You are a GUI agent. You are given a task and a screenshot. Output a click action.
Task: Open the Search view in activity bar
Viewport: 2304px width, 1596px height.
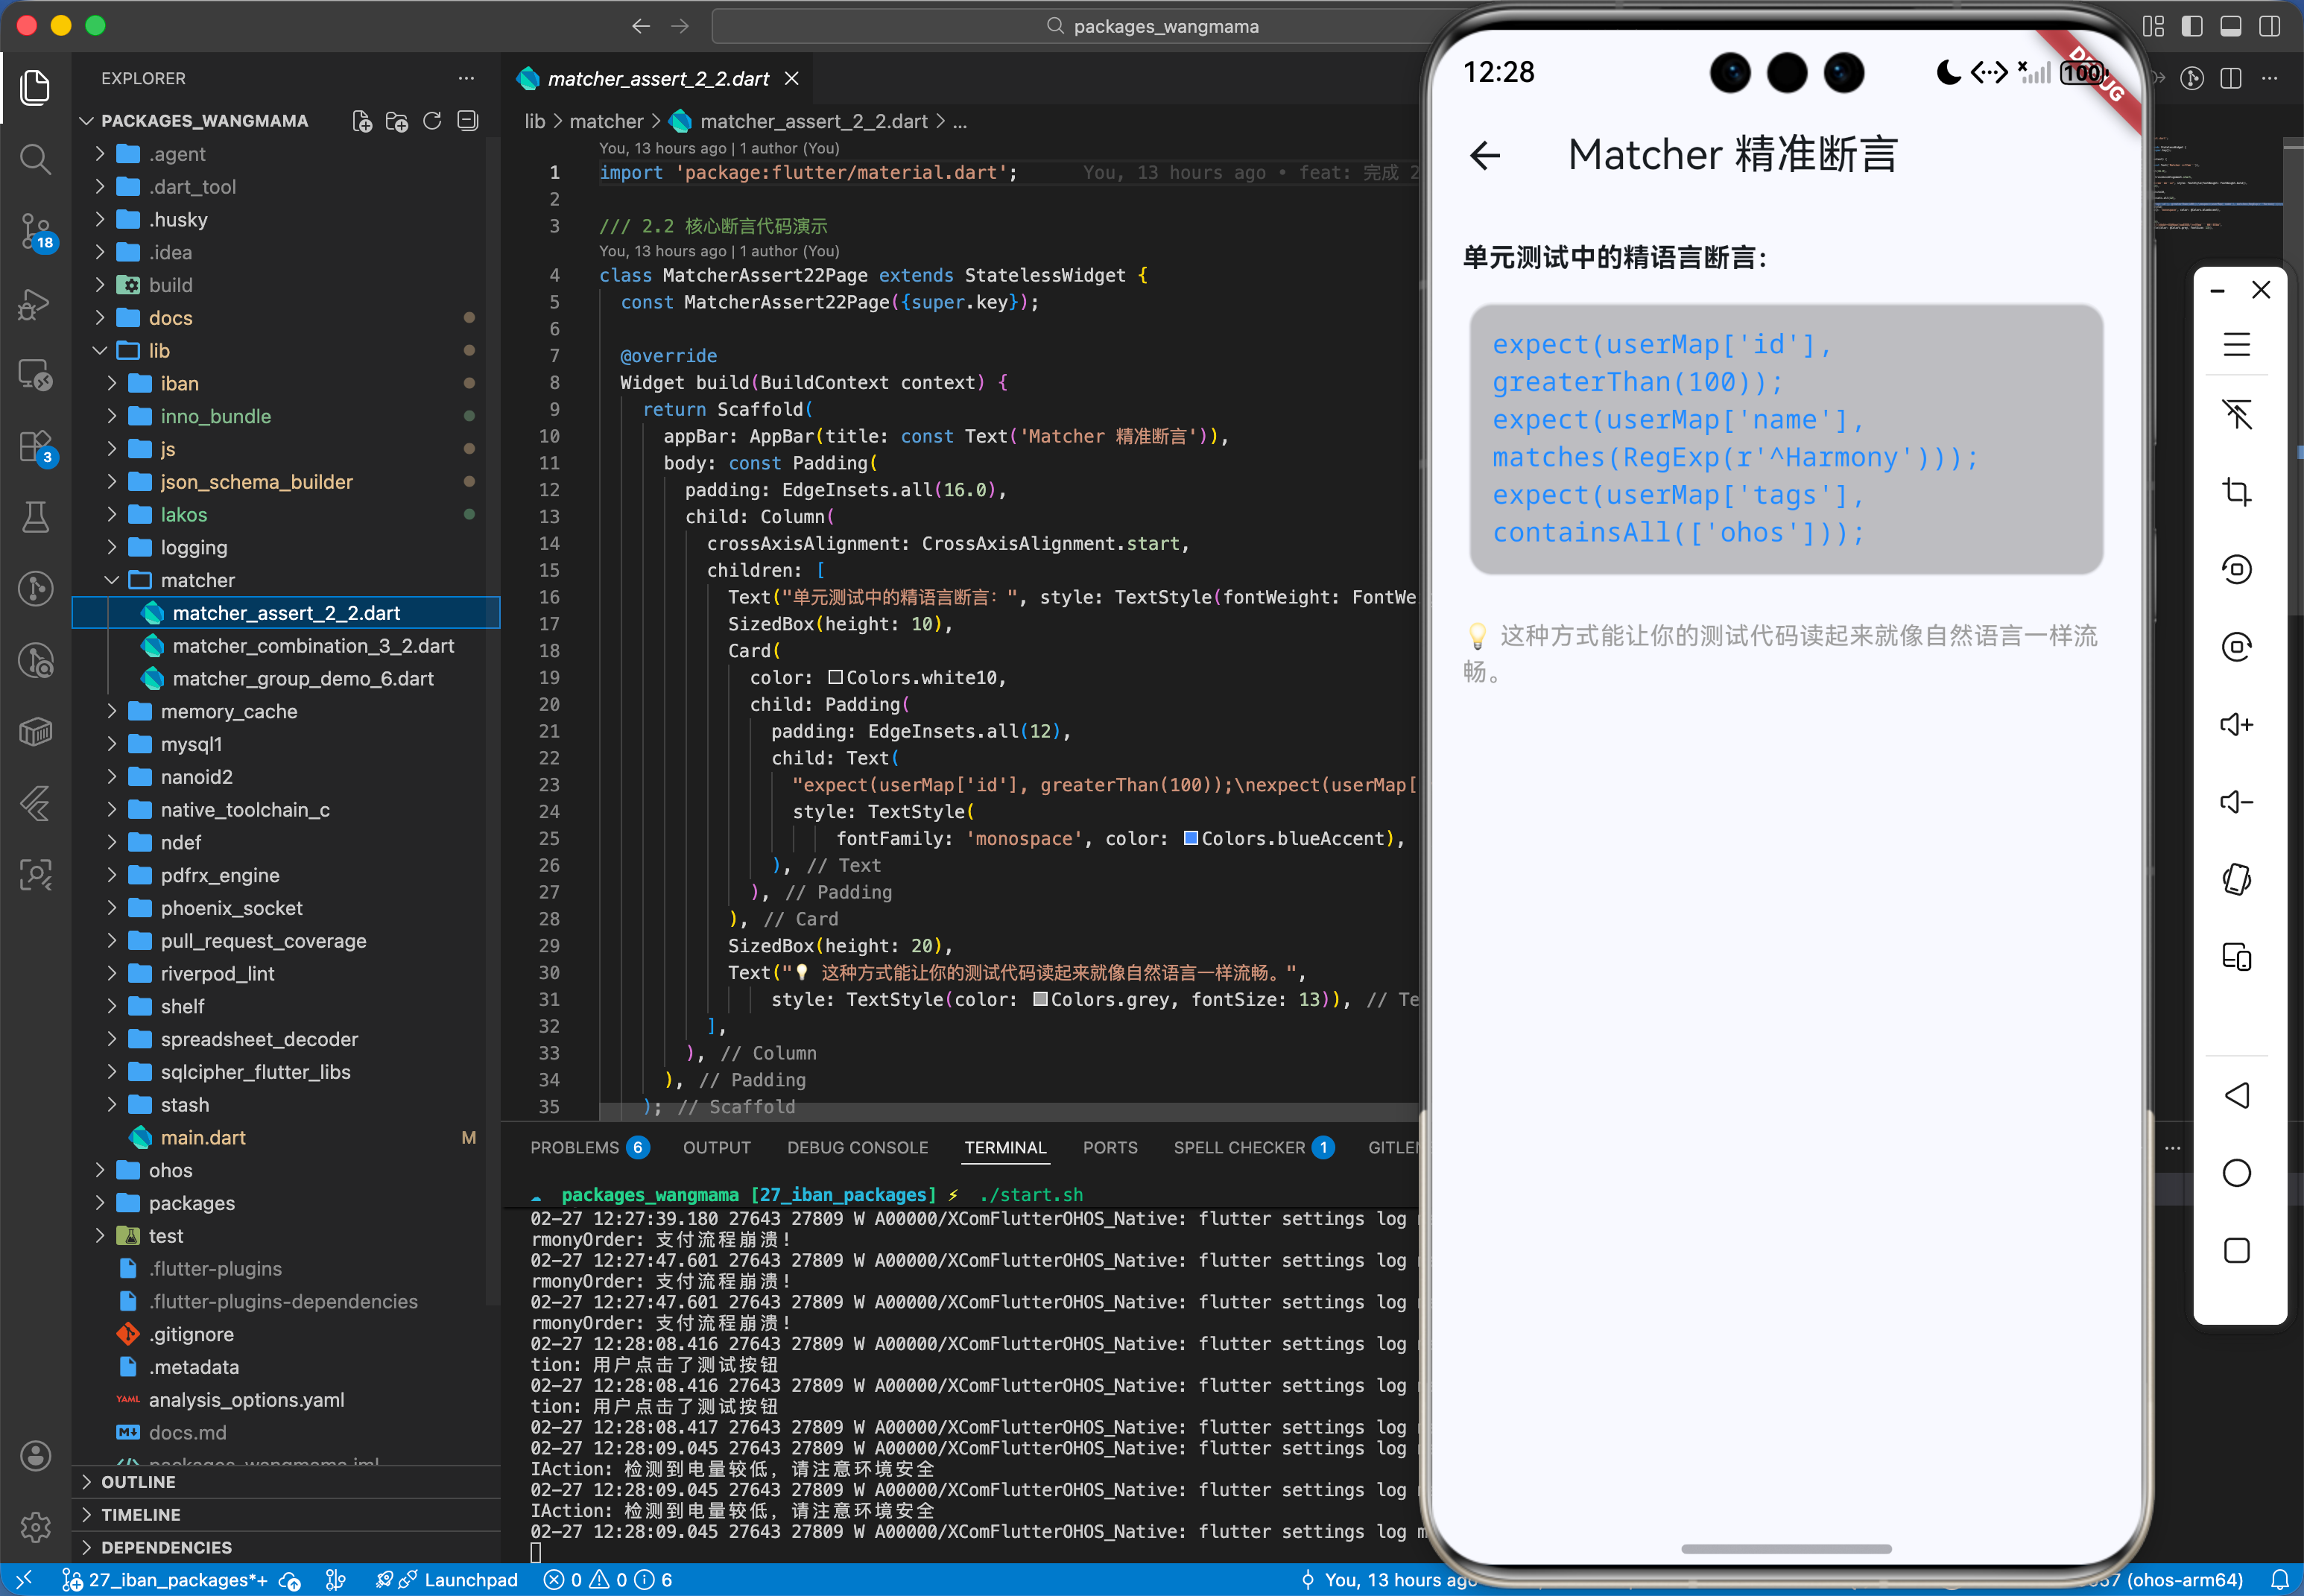(35, 158)
